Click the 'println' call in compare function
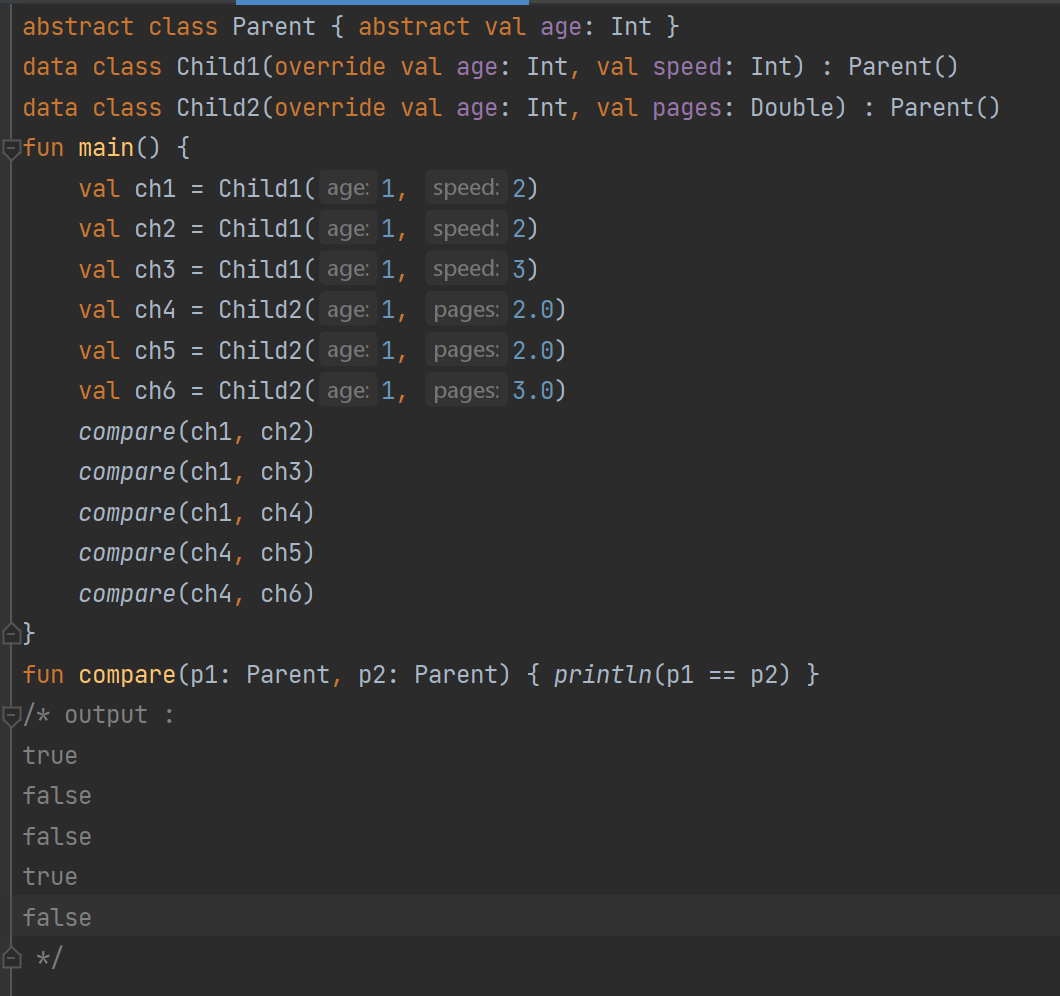The image size is (1060, 996). click(x=603, y=675)
